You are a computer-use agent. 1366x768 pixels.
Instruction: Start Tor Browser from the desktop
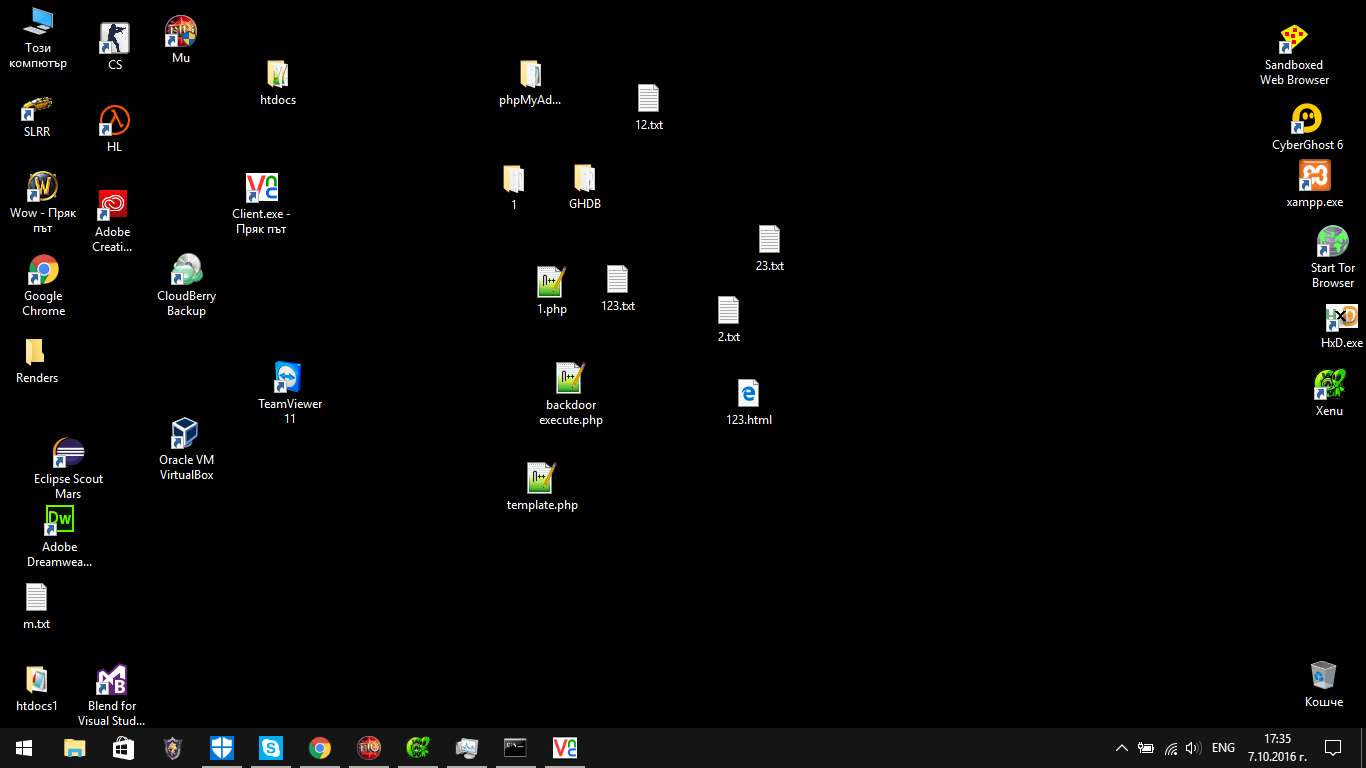(1333, 257)
